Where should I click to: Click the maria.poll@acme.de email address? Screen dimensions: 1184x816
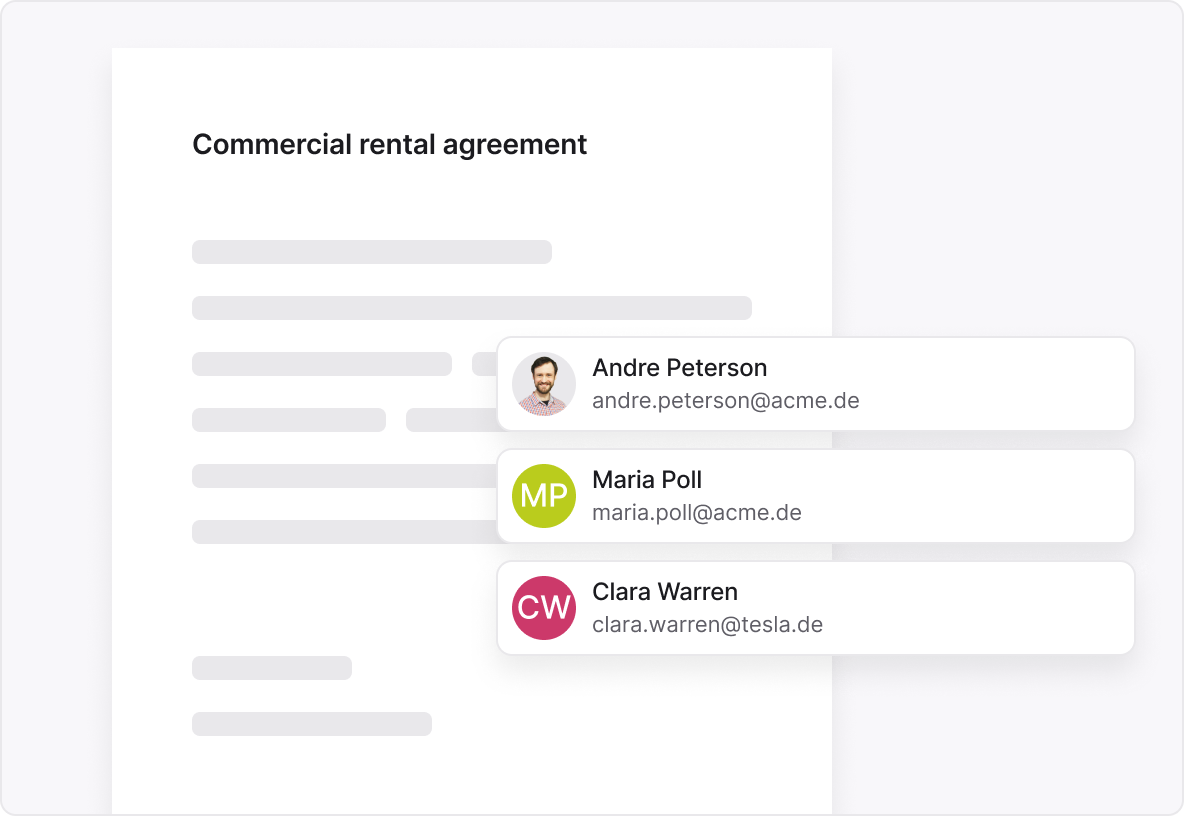click(697, 513)
